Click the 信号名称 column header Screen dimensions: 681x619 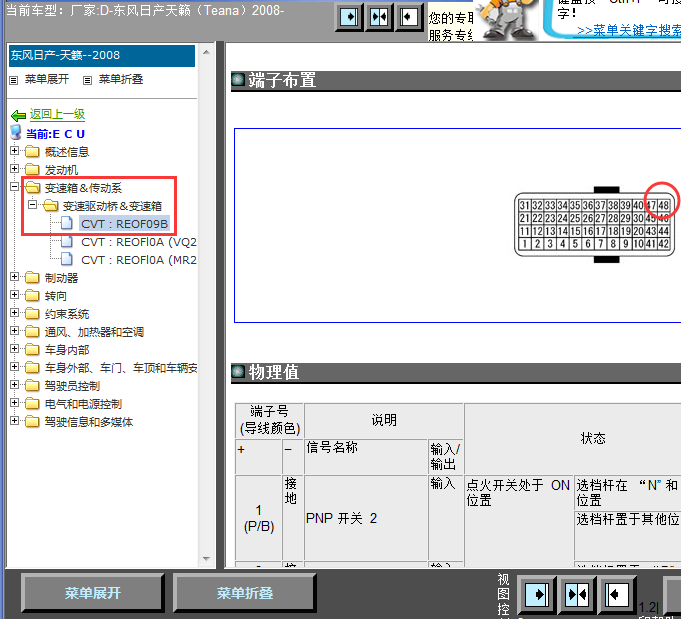[366, 457]
